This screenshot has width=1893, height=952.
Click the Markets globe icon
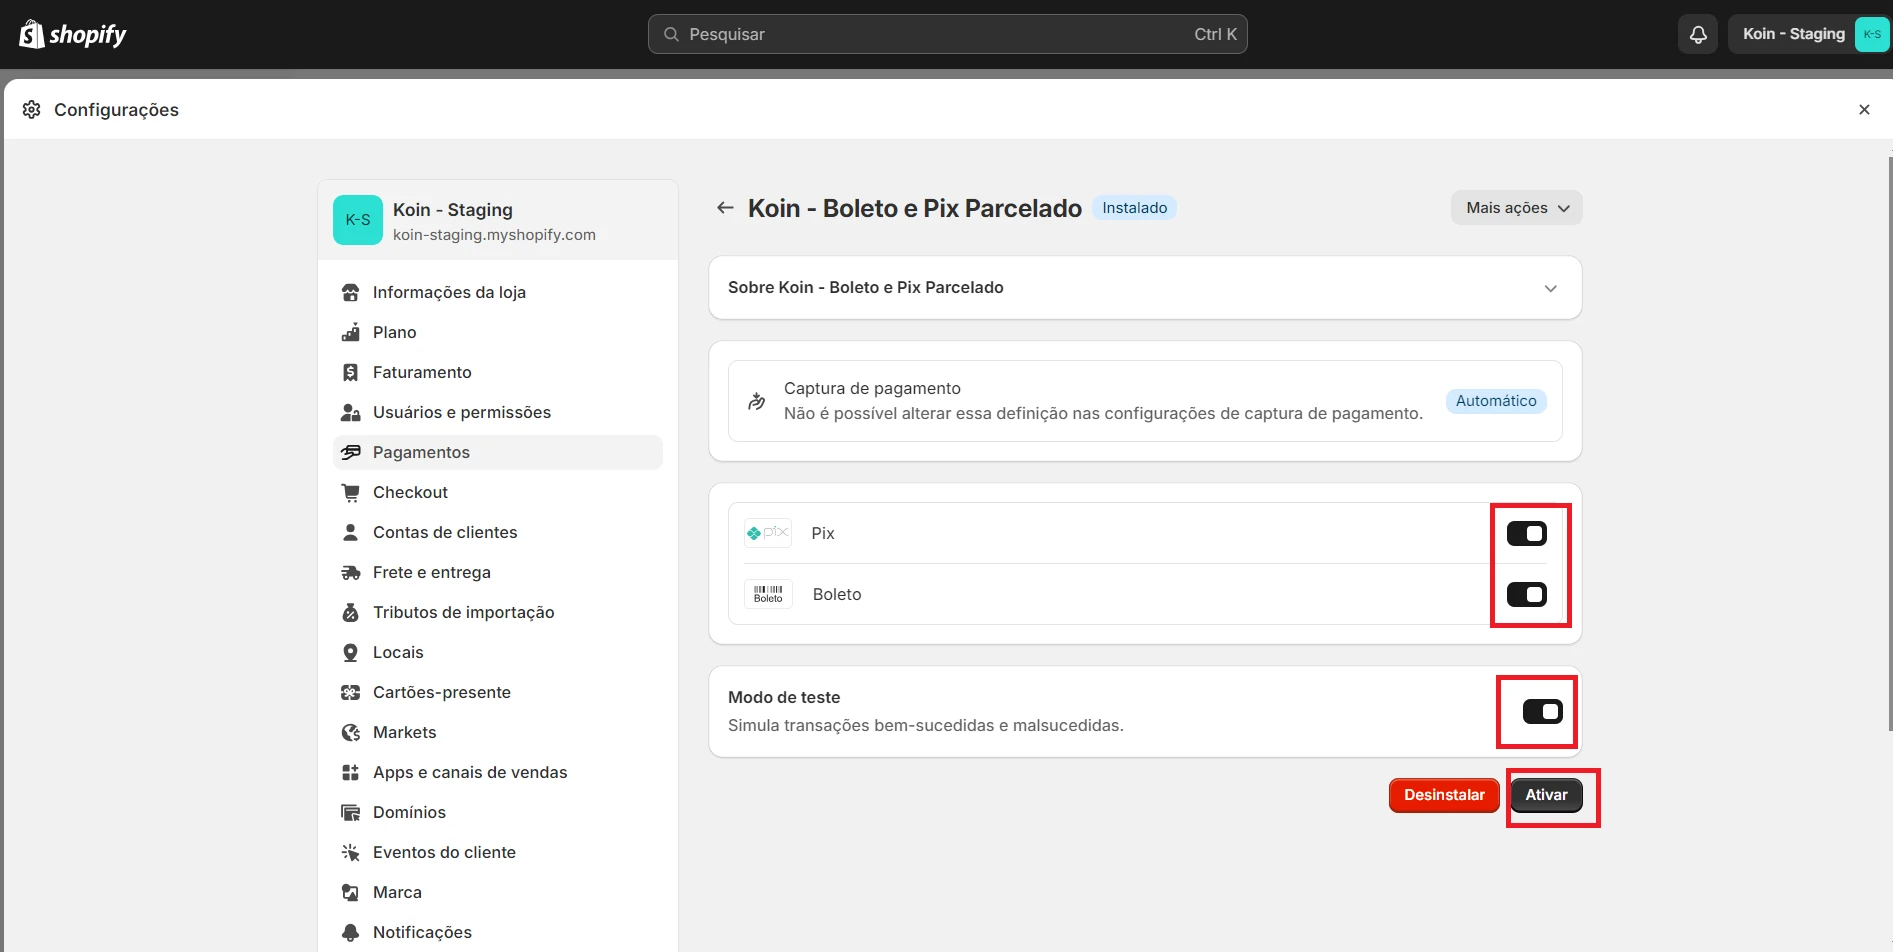350,732
